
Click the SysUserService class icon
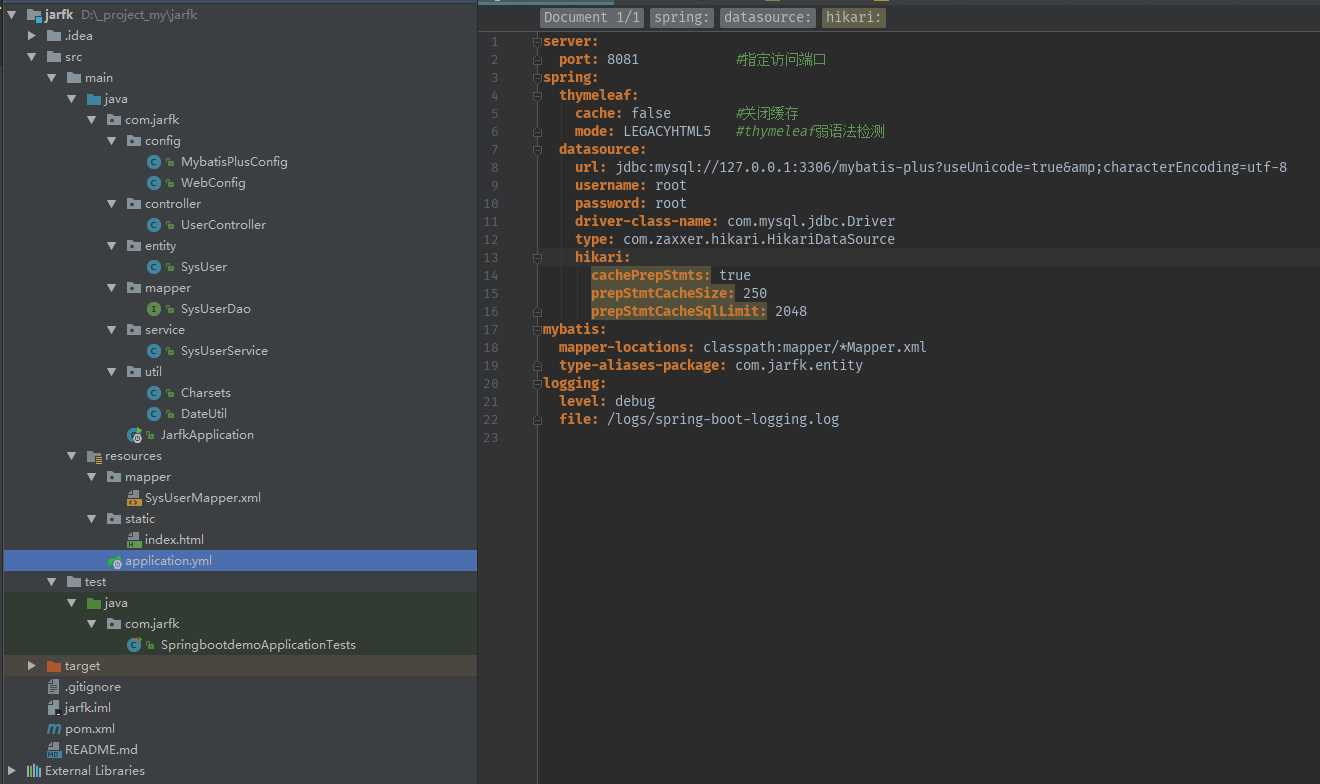pos(154,351)
